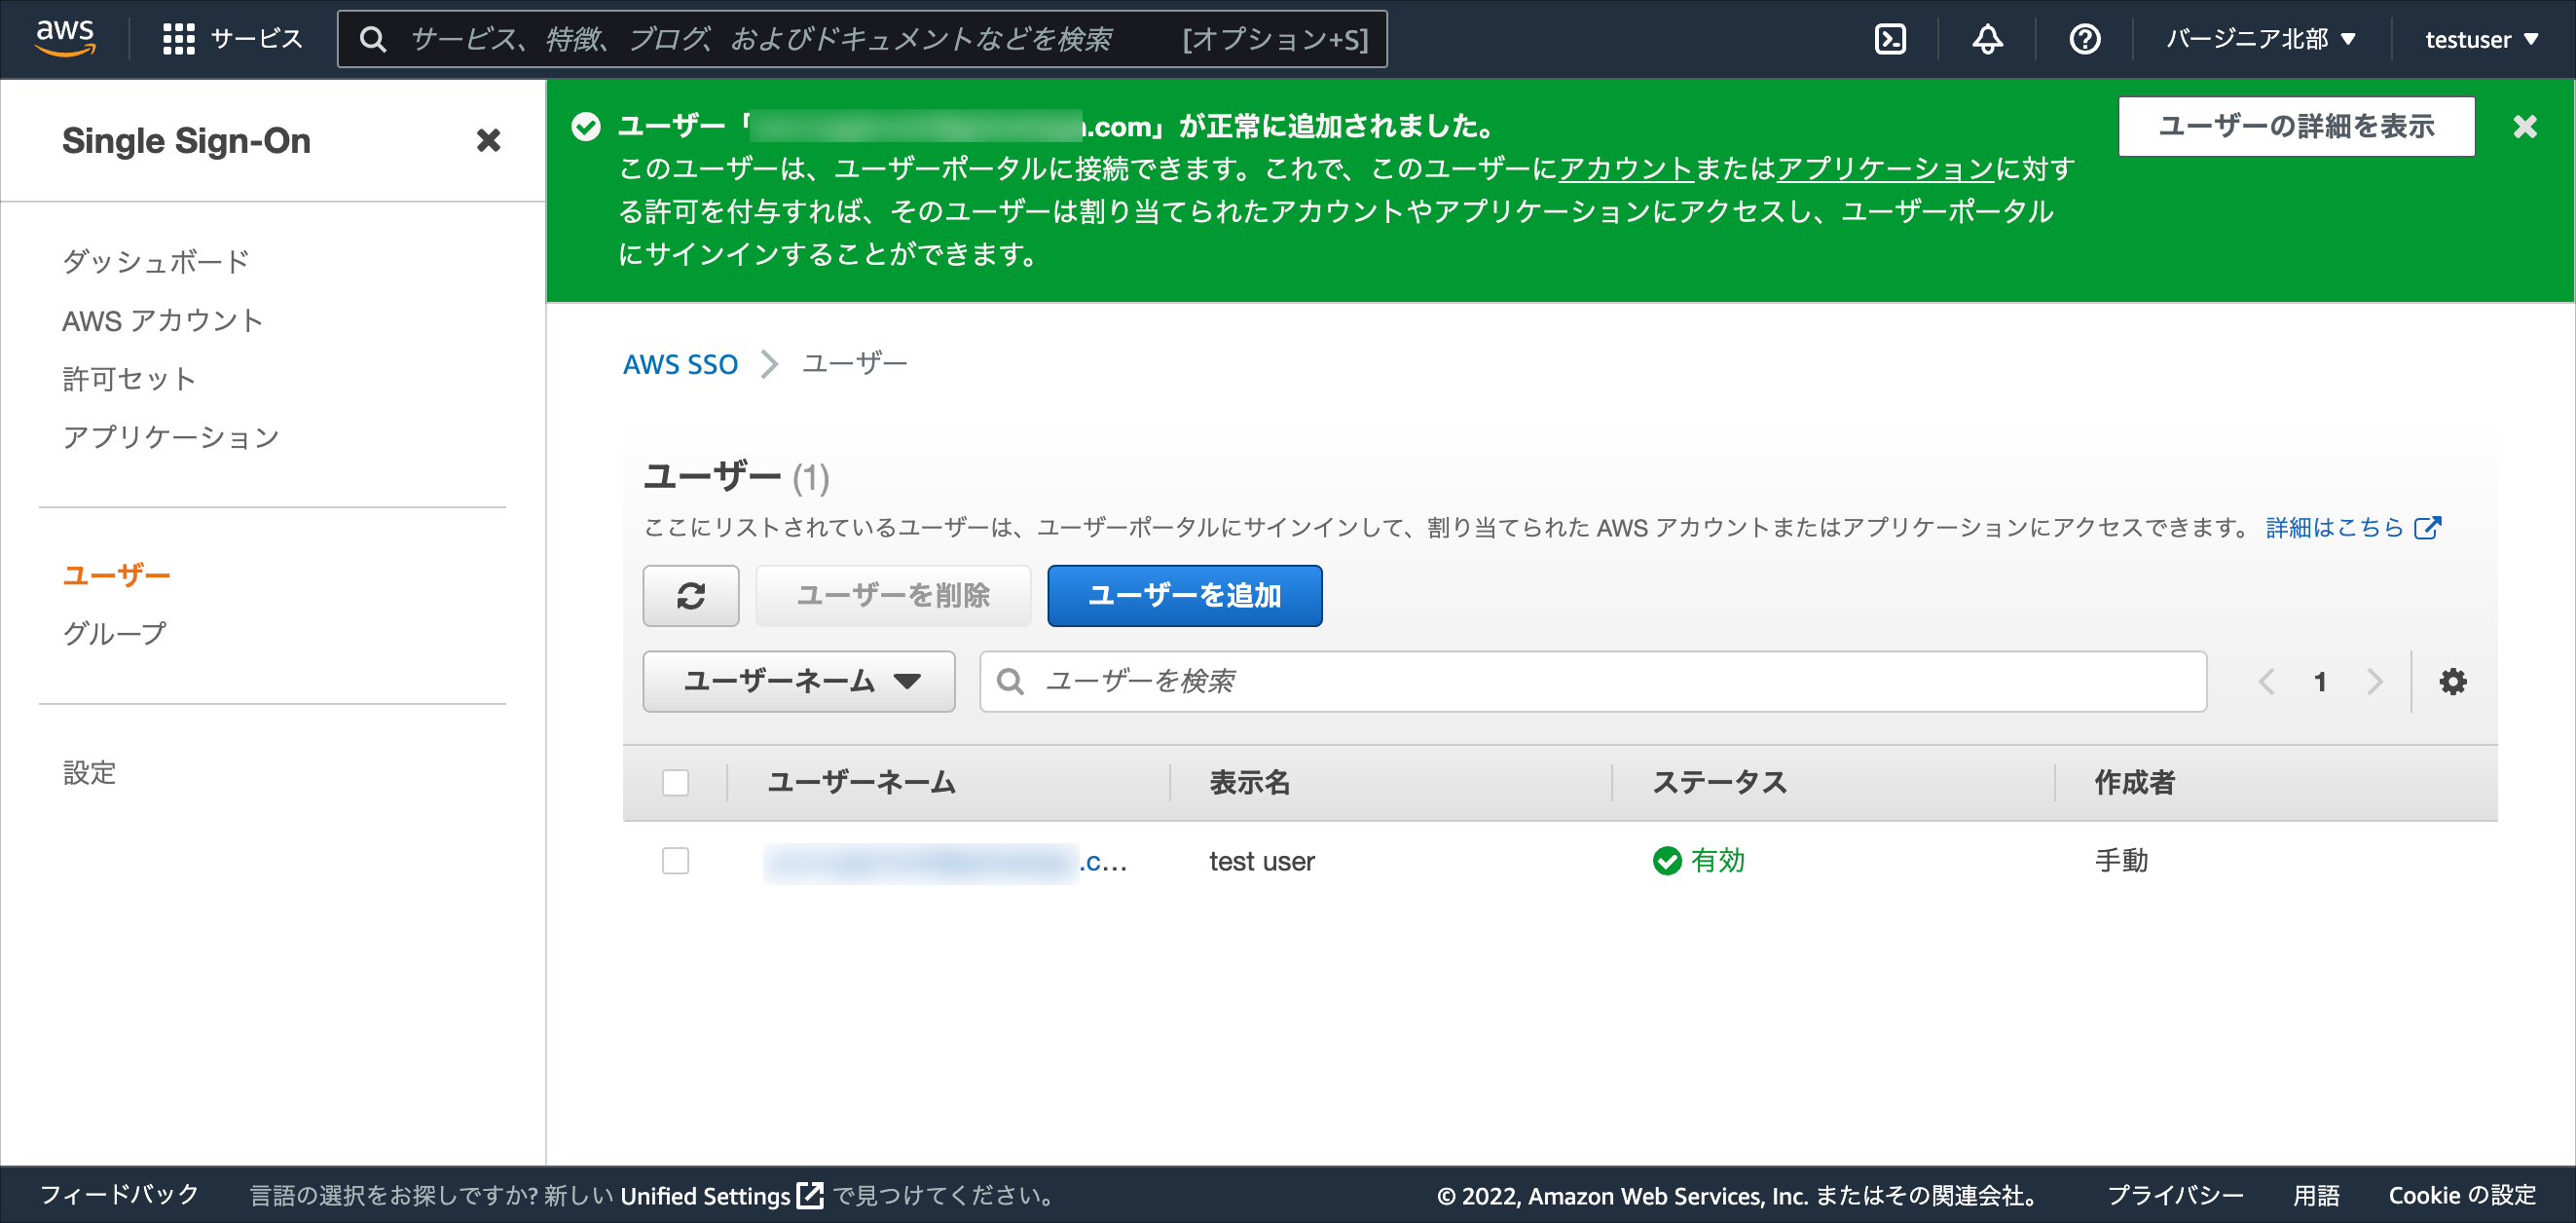This screenshot has height=1223, width=2576.
Task: Close the Single Sign-On side panel
Action: point(488,140)
